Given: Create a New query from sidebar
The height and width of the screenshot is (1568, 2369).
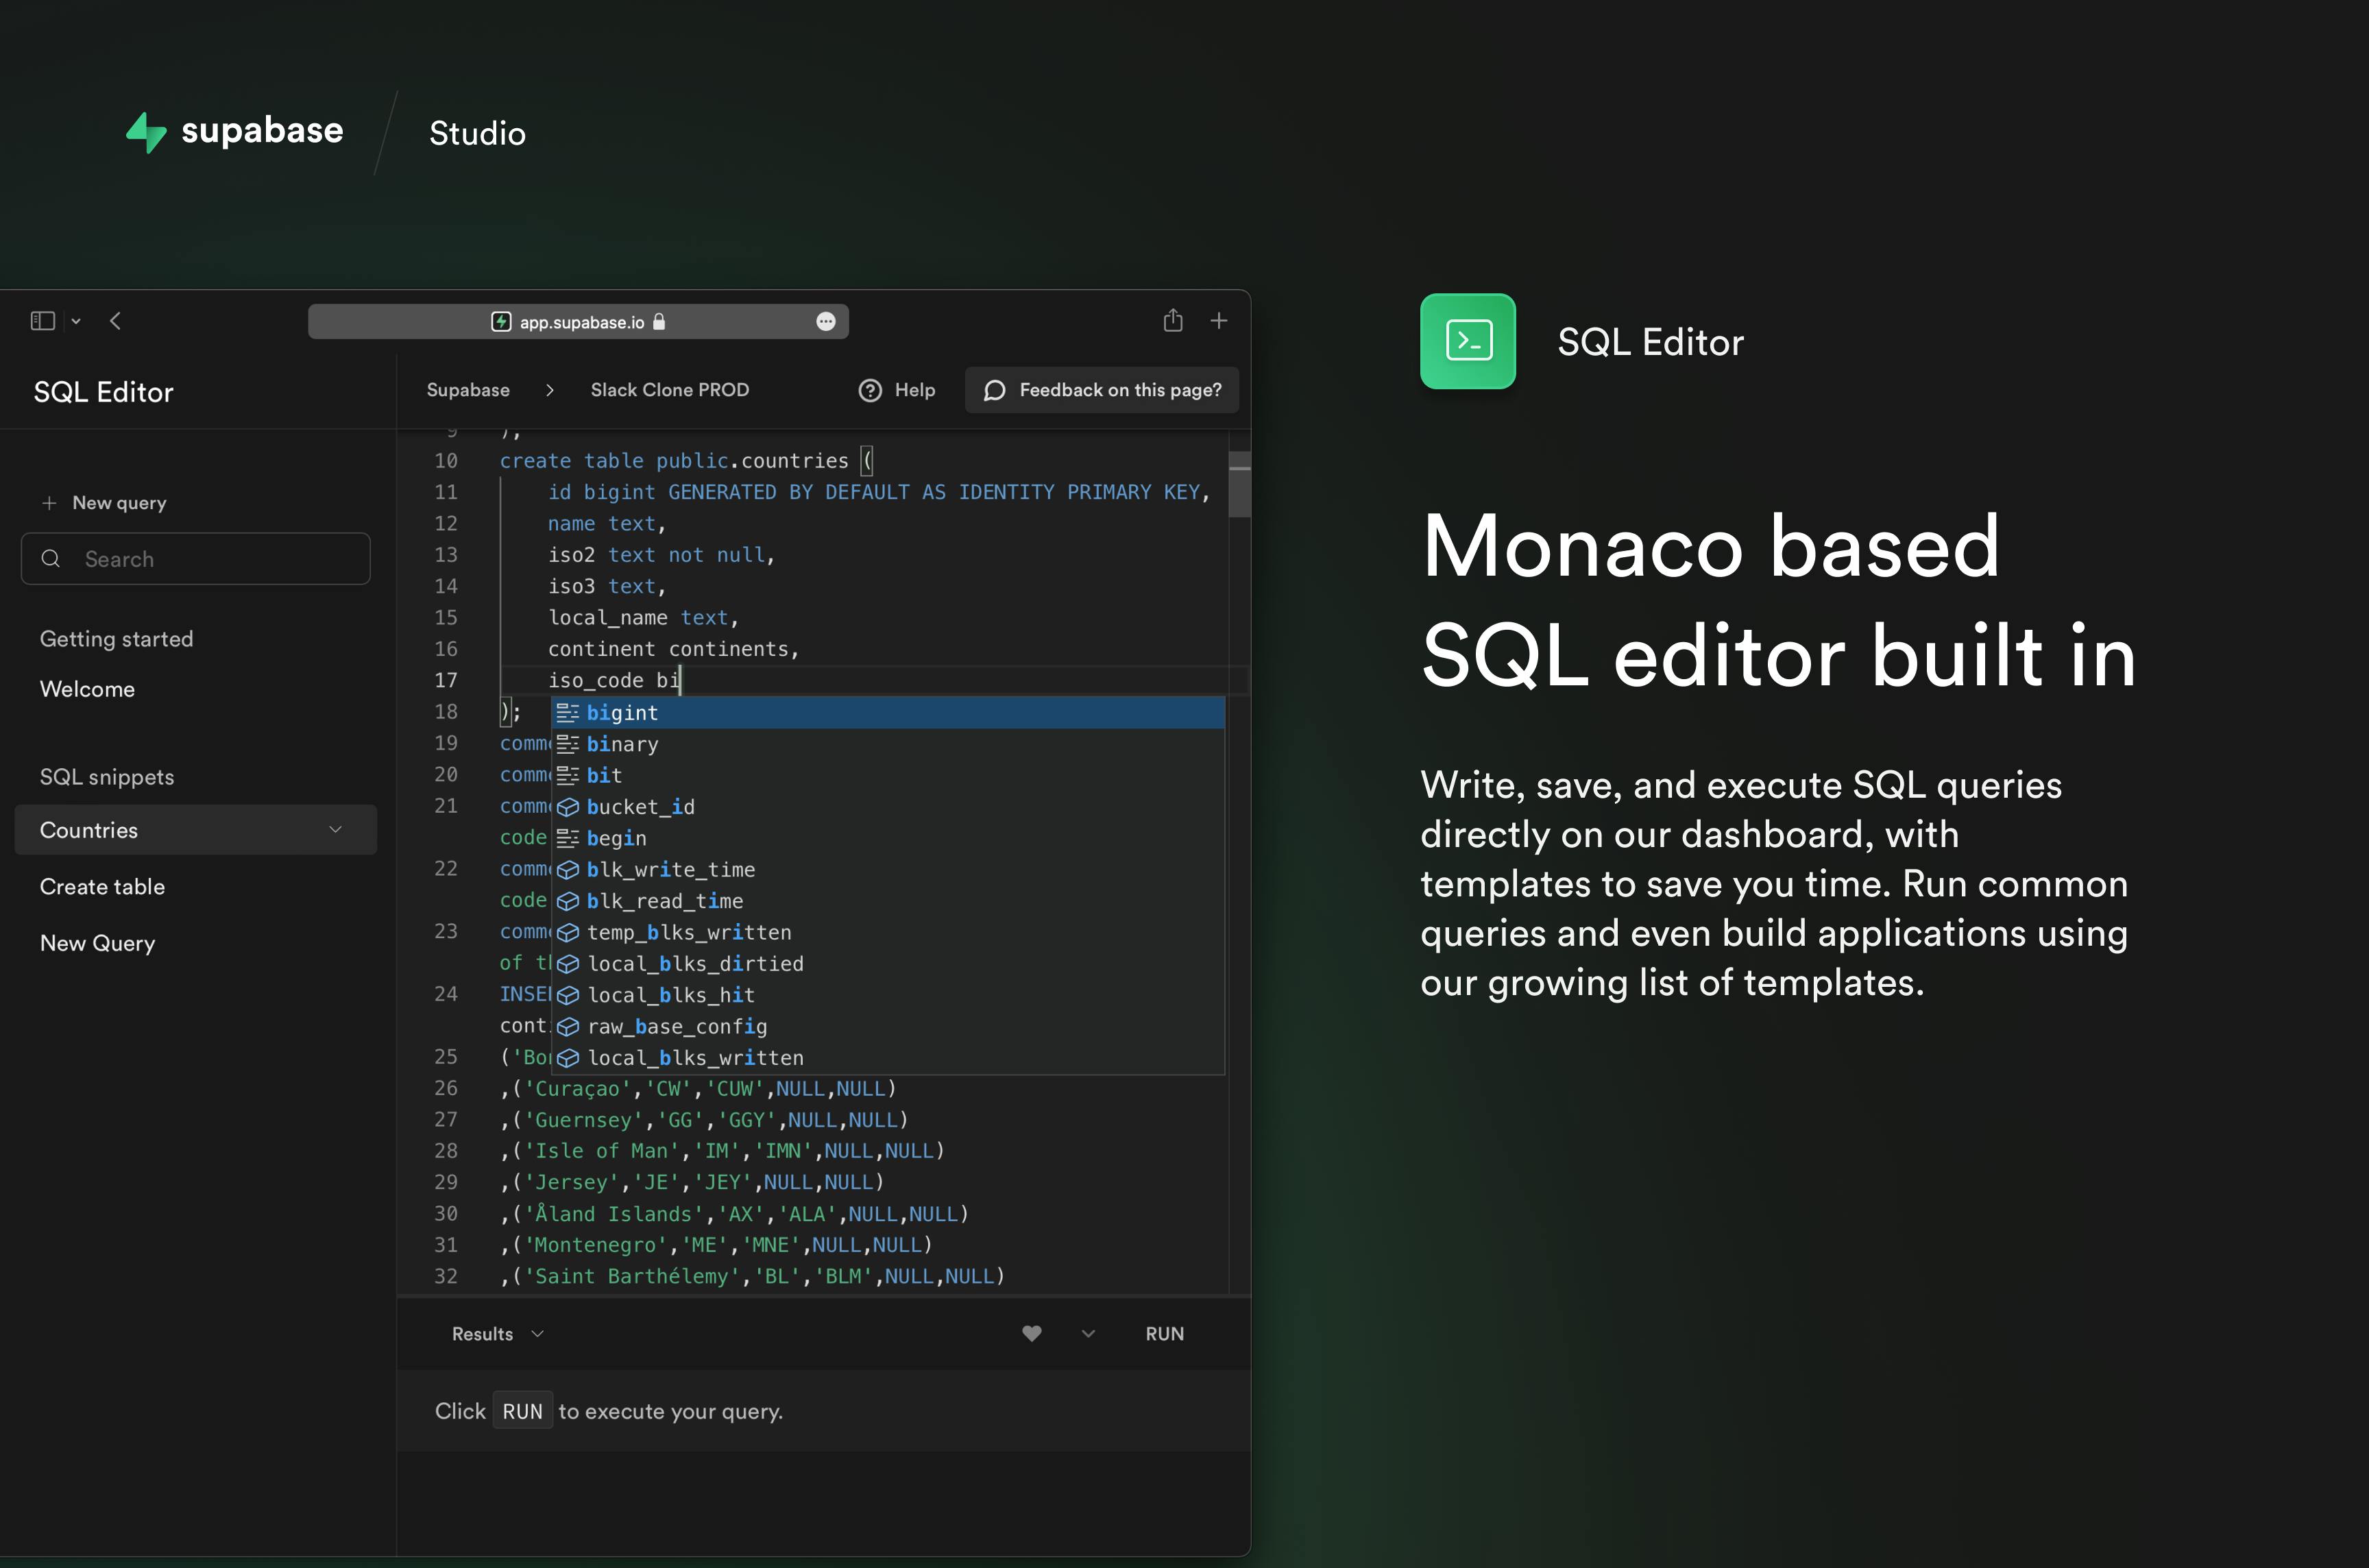Looking at the screenshot, I should [104, 503].
